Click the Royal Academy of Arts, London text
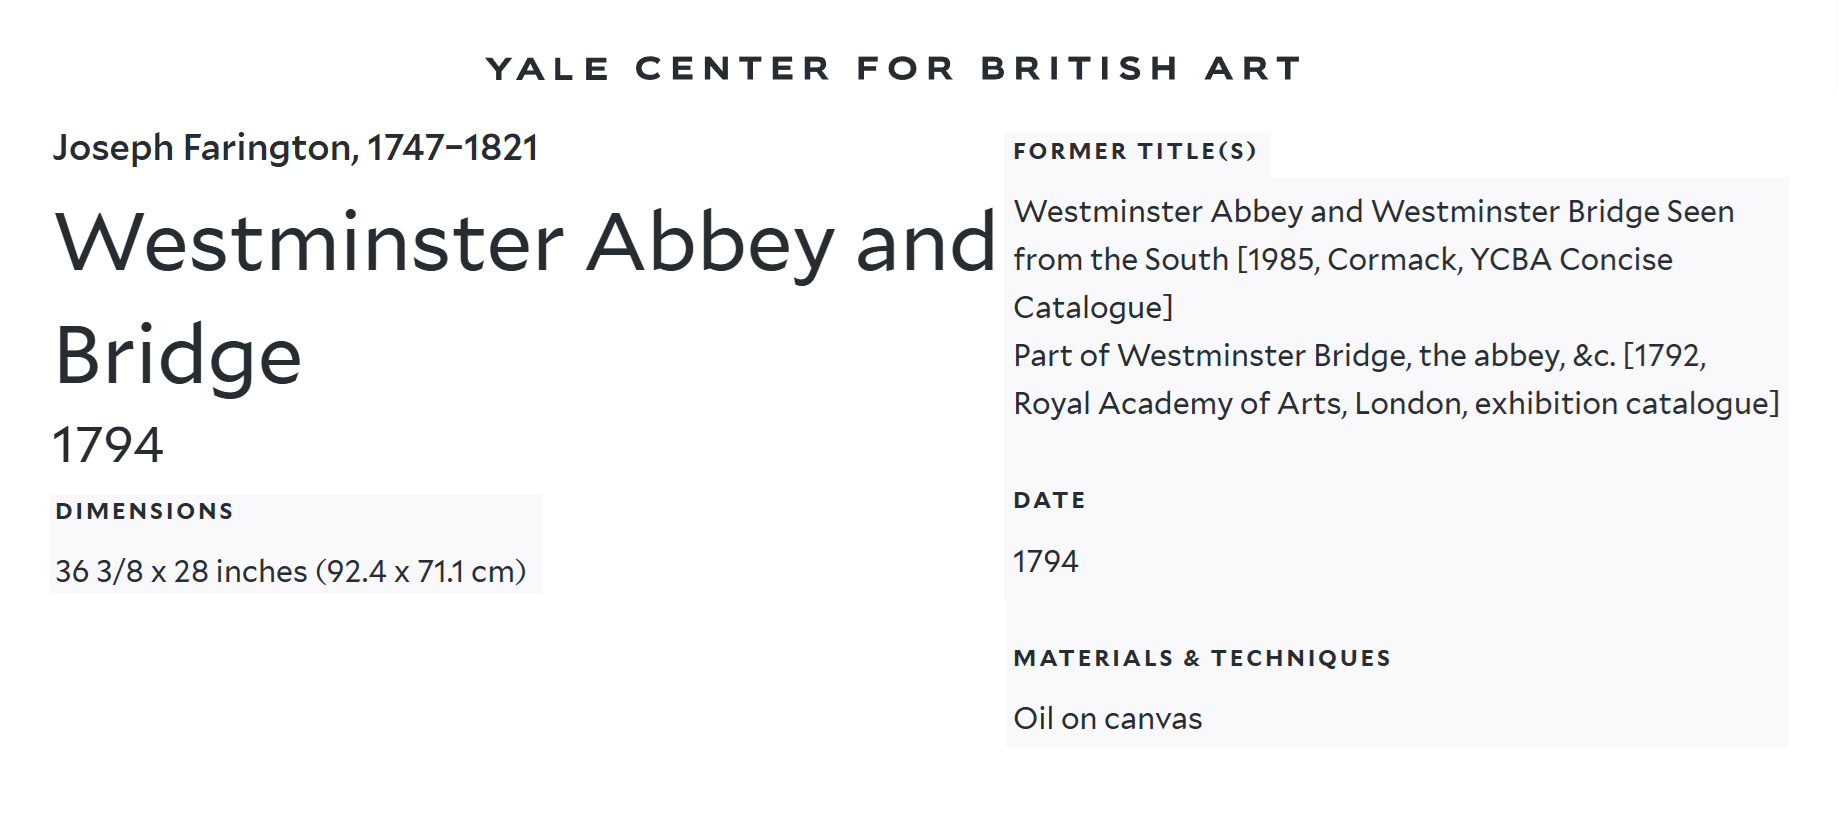 pos(1240,404)
